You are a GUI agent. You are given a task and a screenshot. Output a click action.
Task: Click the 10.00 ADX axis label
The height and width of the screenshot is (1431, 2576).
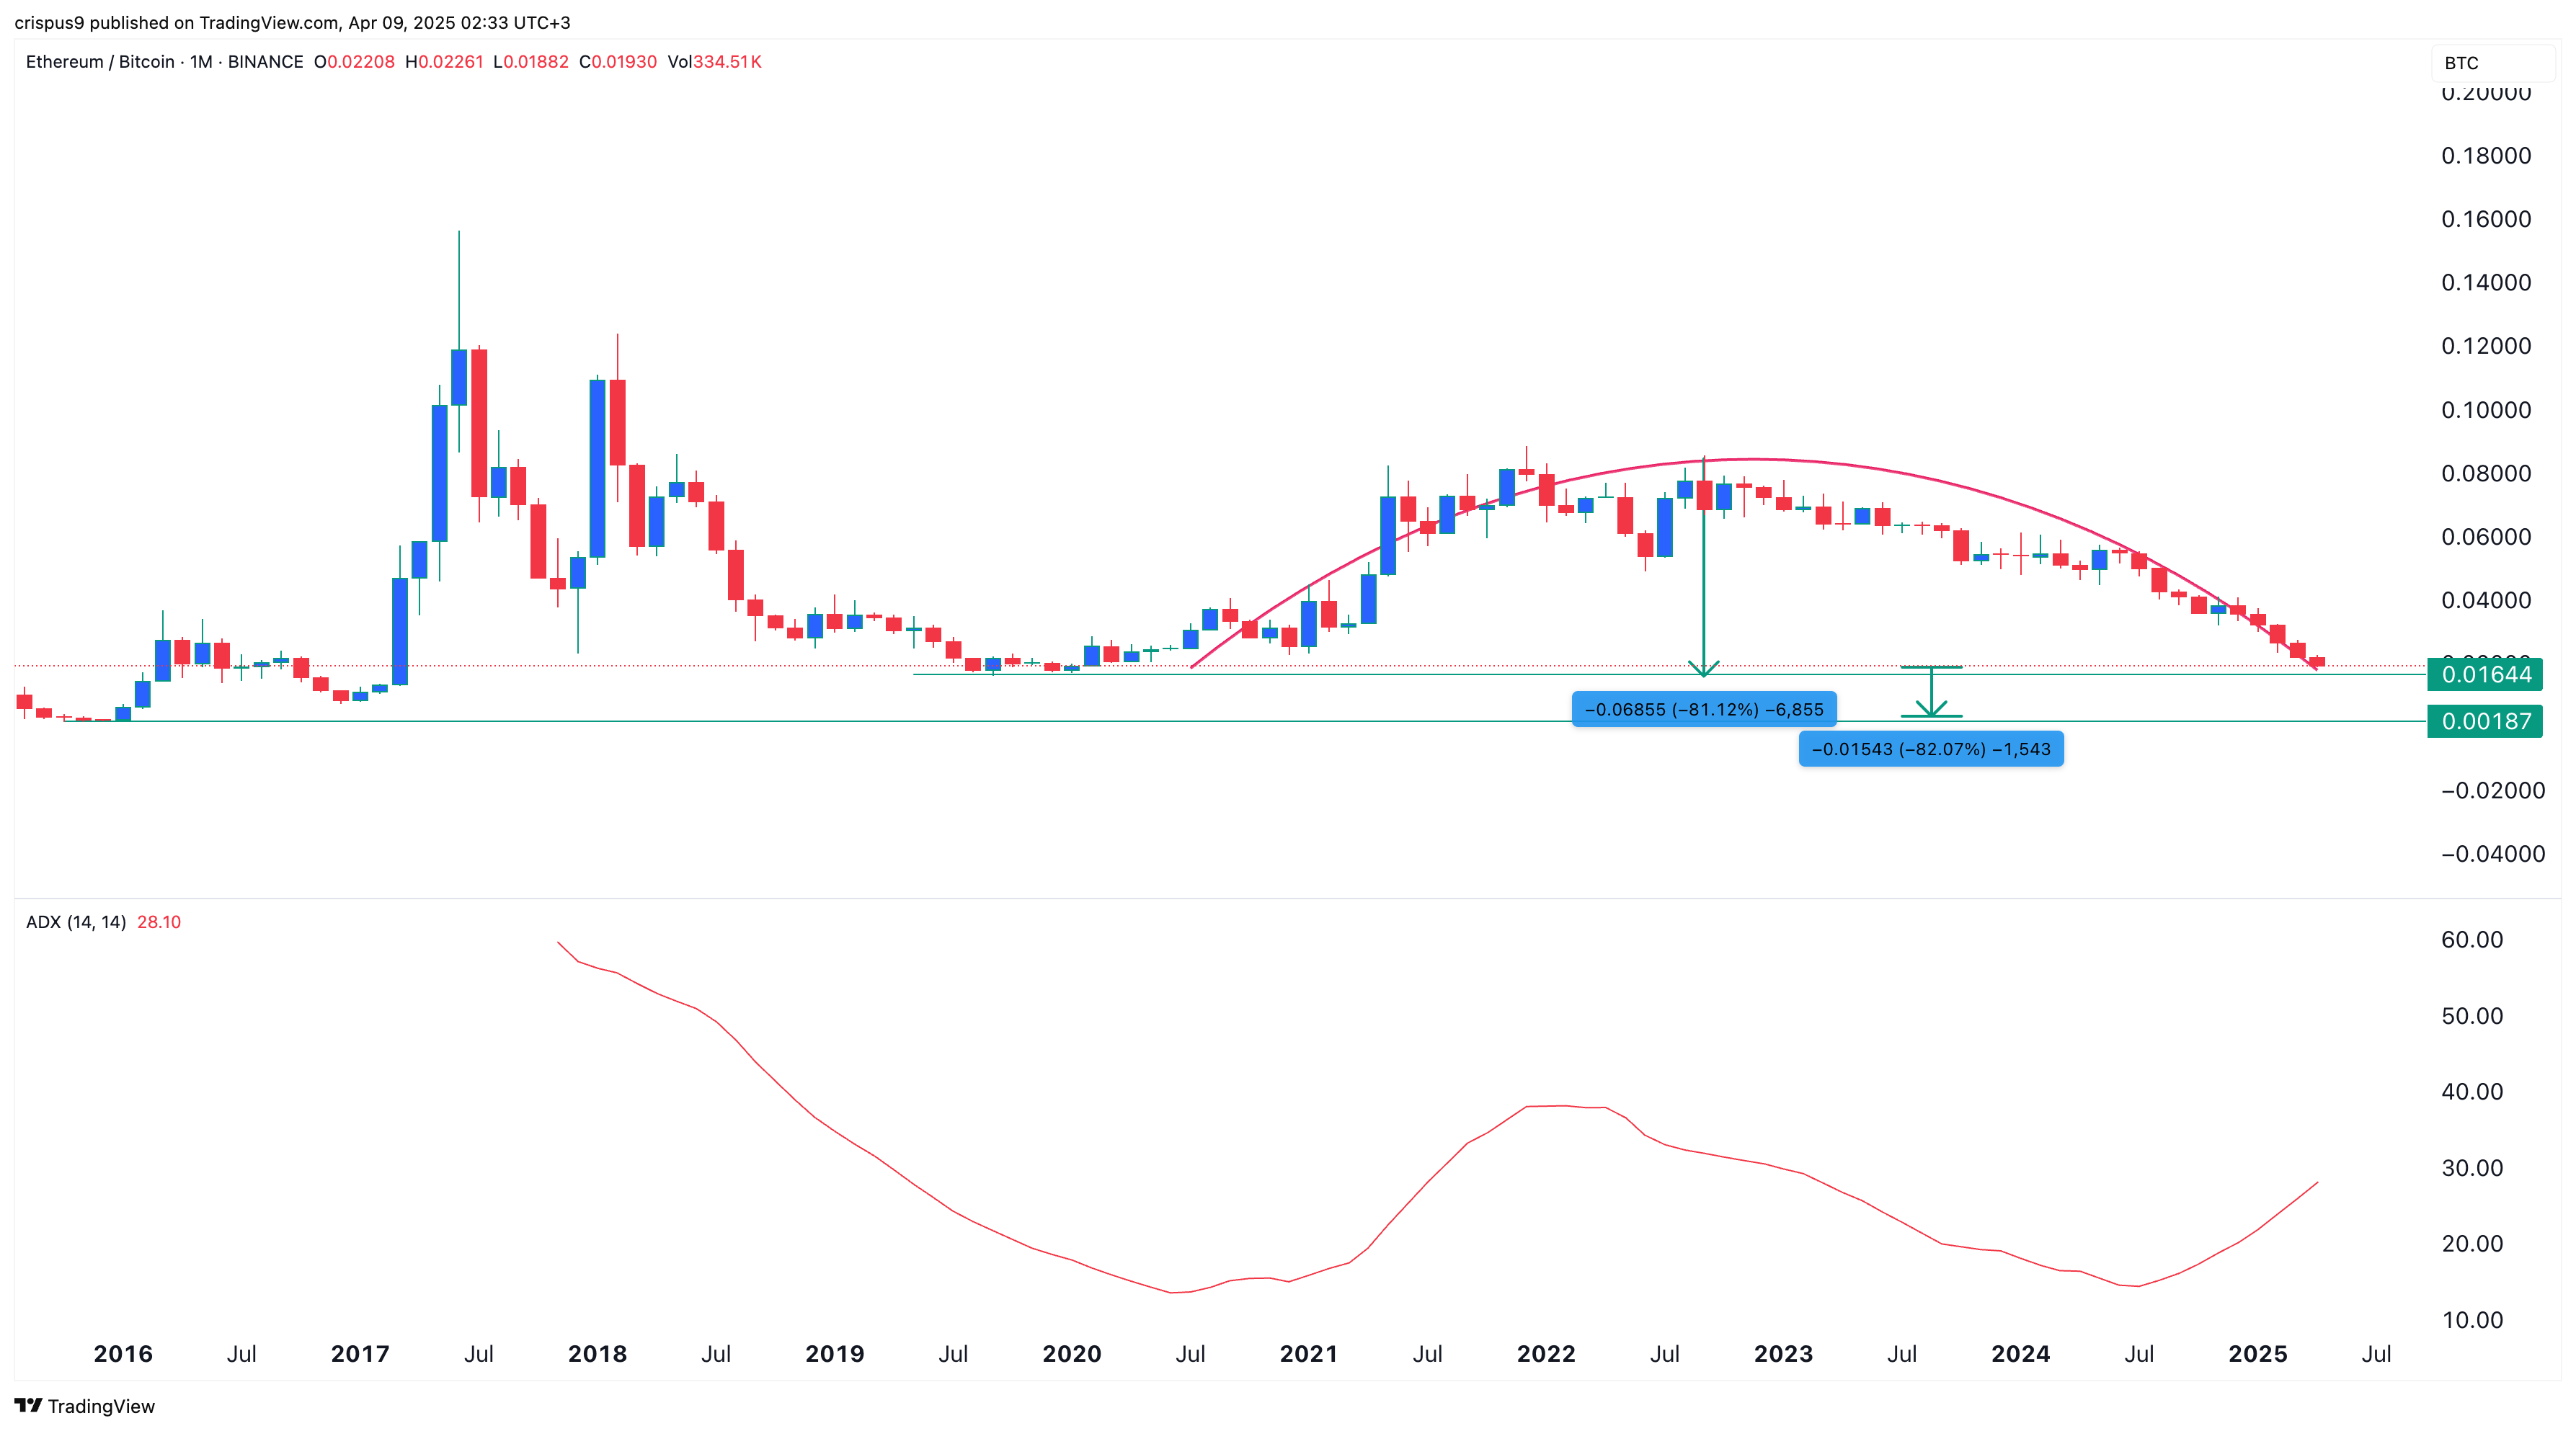click(x=2472, y=1319)
